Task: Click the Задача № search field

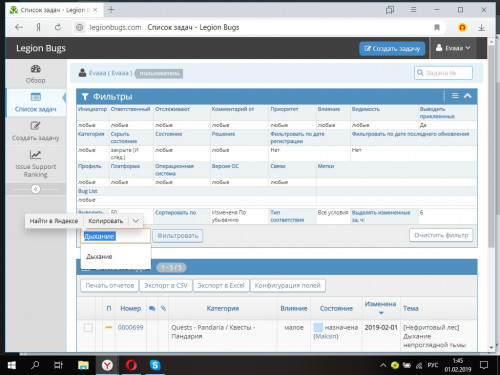Action: (443, 73)
